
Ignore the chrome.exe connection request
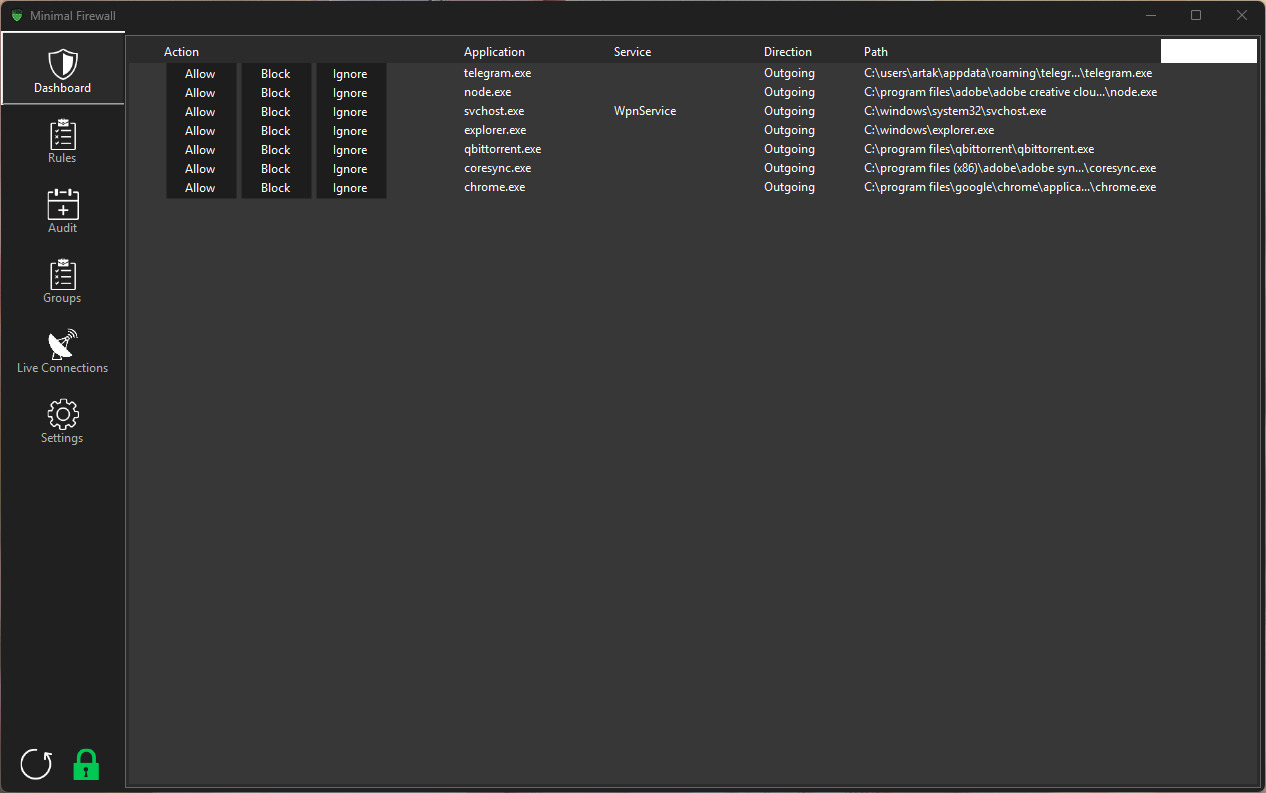[350, 188]
